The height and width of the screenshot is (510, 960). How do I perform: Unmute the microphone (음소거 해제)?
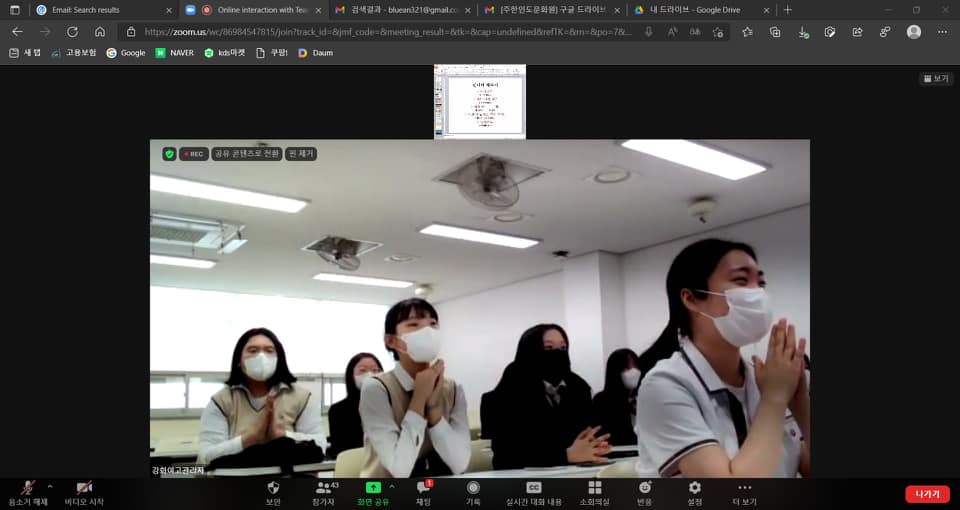pyautogui.click(x=27, y=488)
